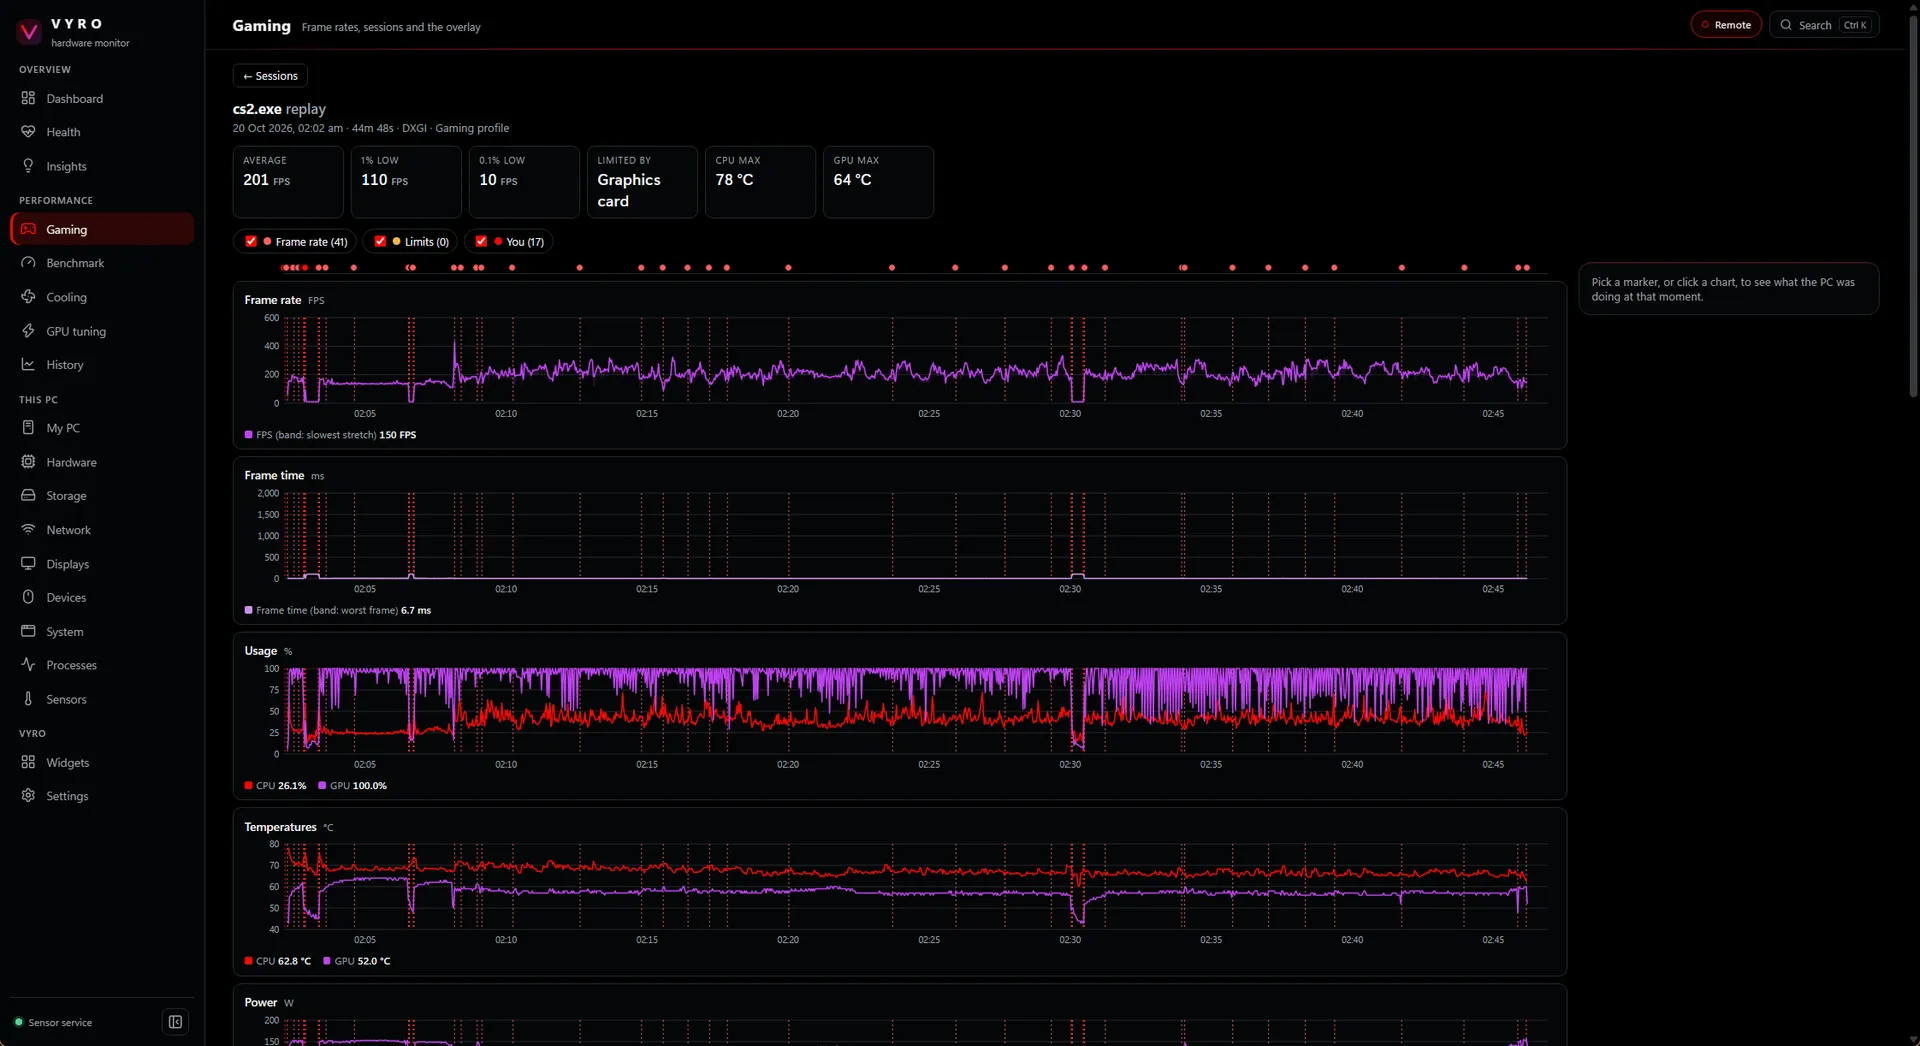The height and width of the screenshot is (1046, 1920).
Task: Click the VYRO logo icon
Action: (x=29, y=32)
